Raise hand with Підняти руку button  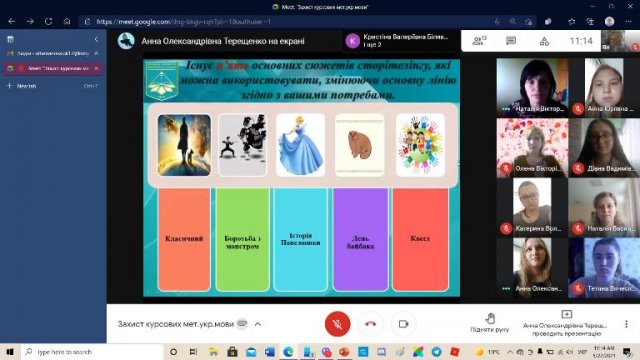point(489,323)
